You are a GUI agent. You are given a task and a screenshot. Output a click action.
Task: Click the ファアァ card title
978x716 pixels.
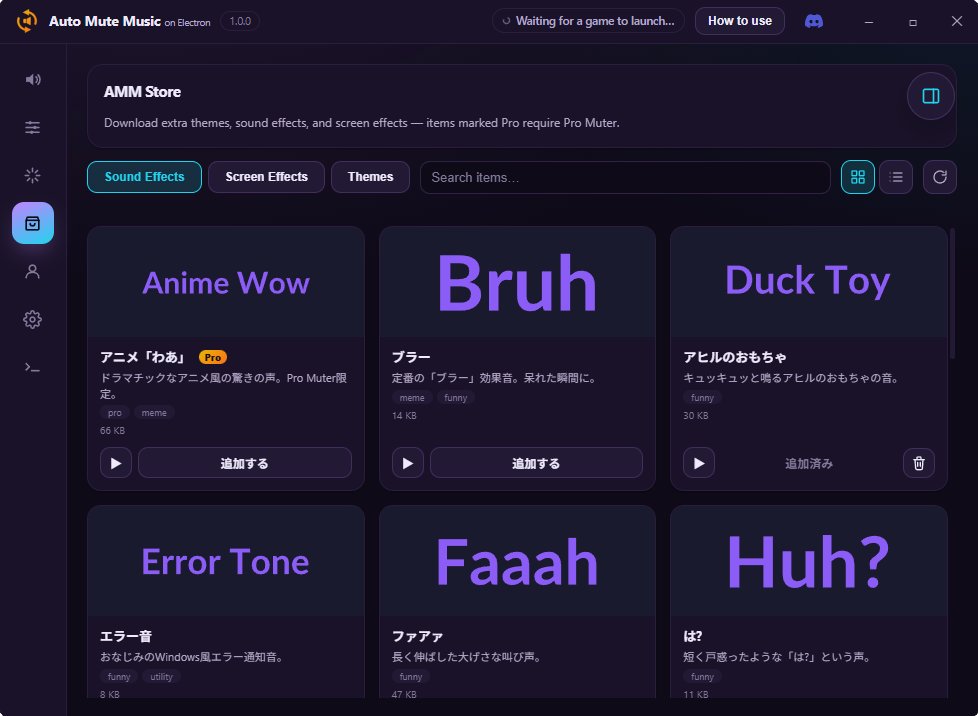417,636
